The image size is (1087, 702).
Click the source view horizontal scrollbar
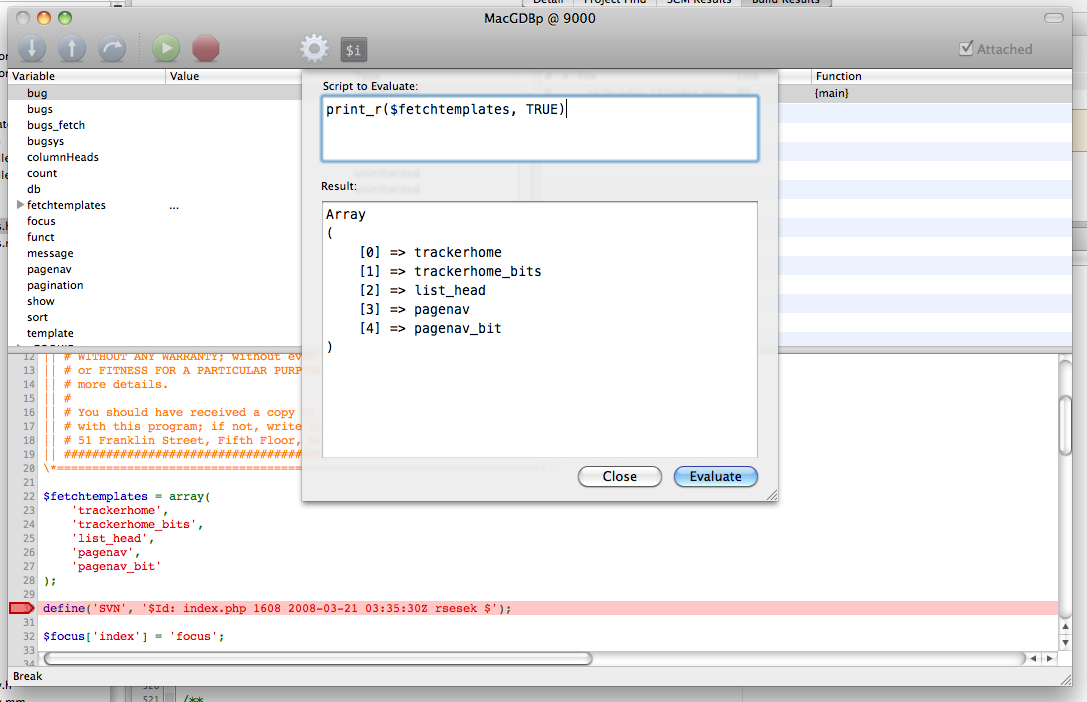coord(318,658)
